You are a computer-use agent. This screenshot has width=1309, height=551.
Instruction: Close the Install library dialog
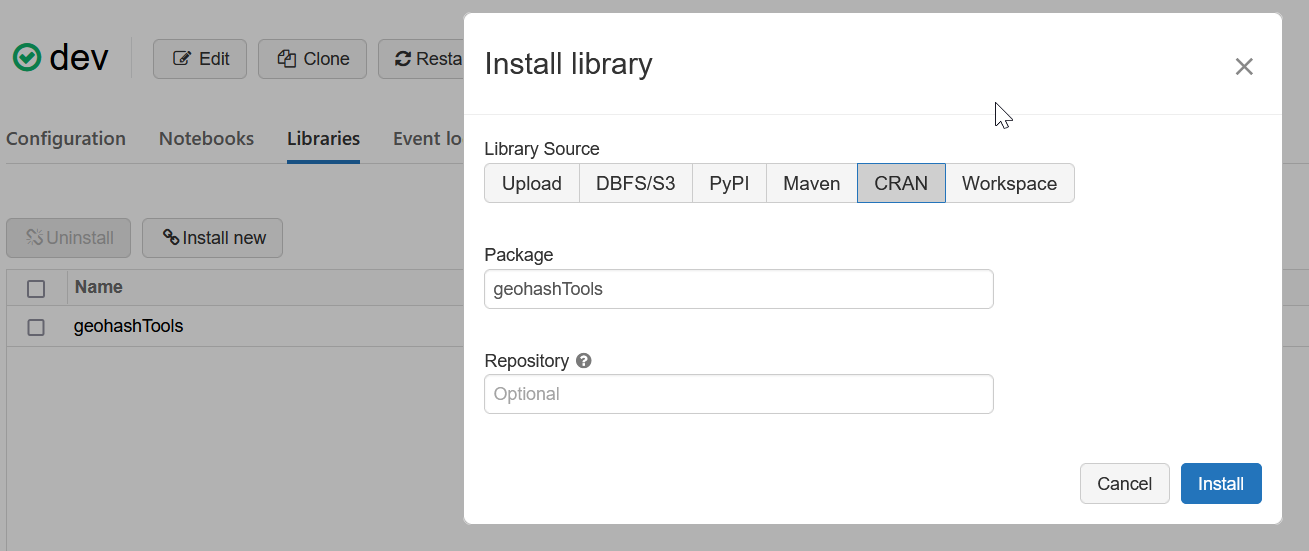1243,67
